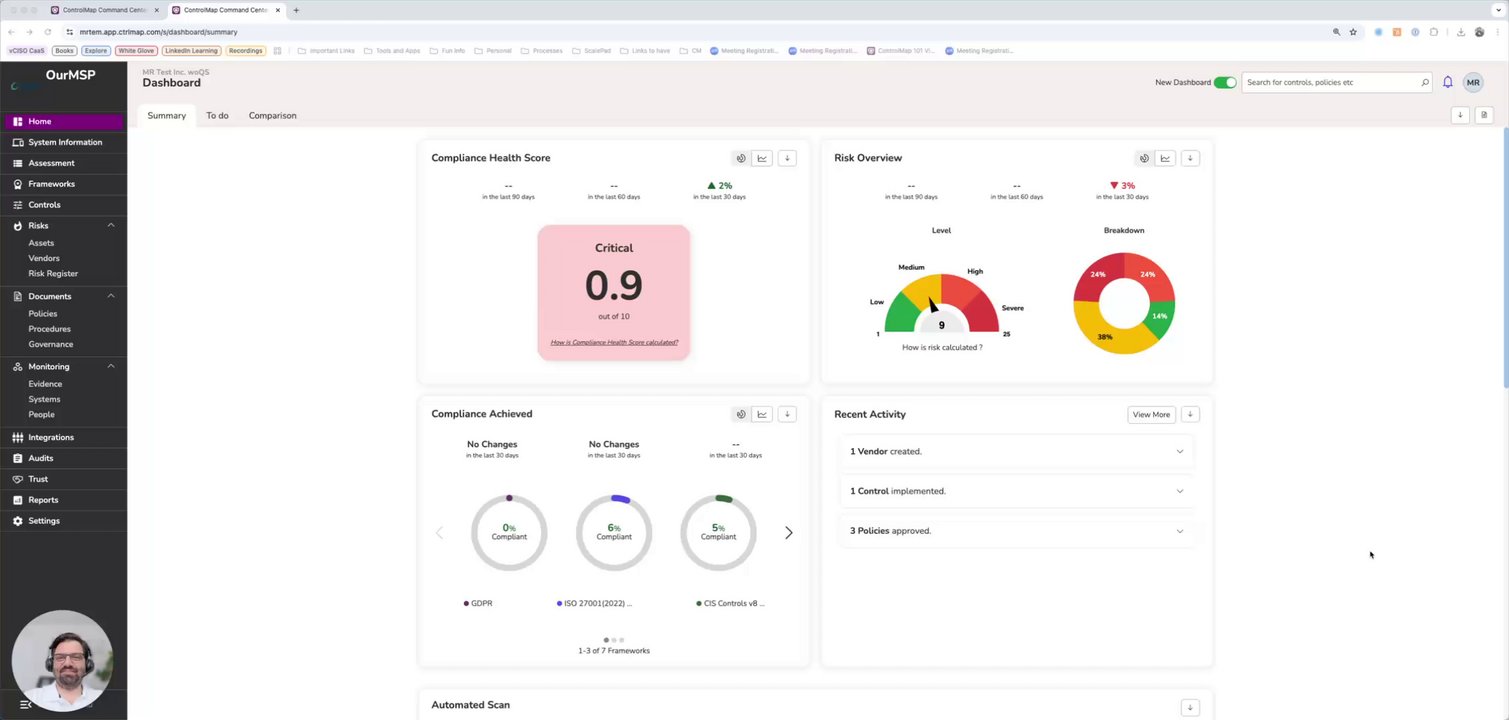Click the dashboard download arrow under the avatar
This screenshot has height=720, width=1509.
point(1460,115)
